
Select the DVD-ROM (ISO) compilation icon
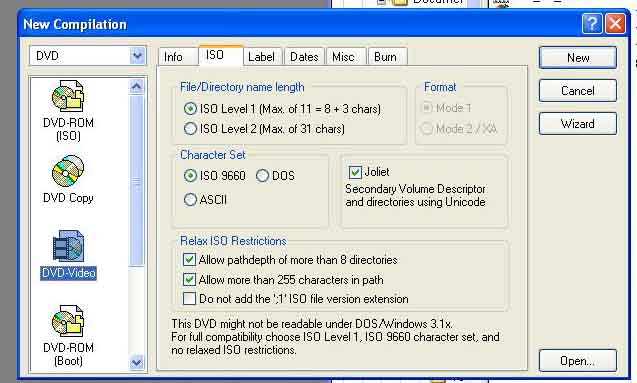click(68, 96)
